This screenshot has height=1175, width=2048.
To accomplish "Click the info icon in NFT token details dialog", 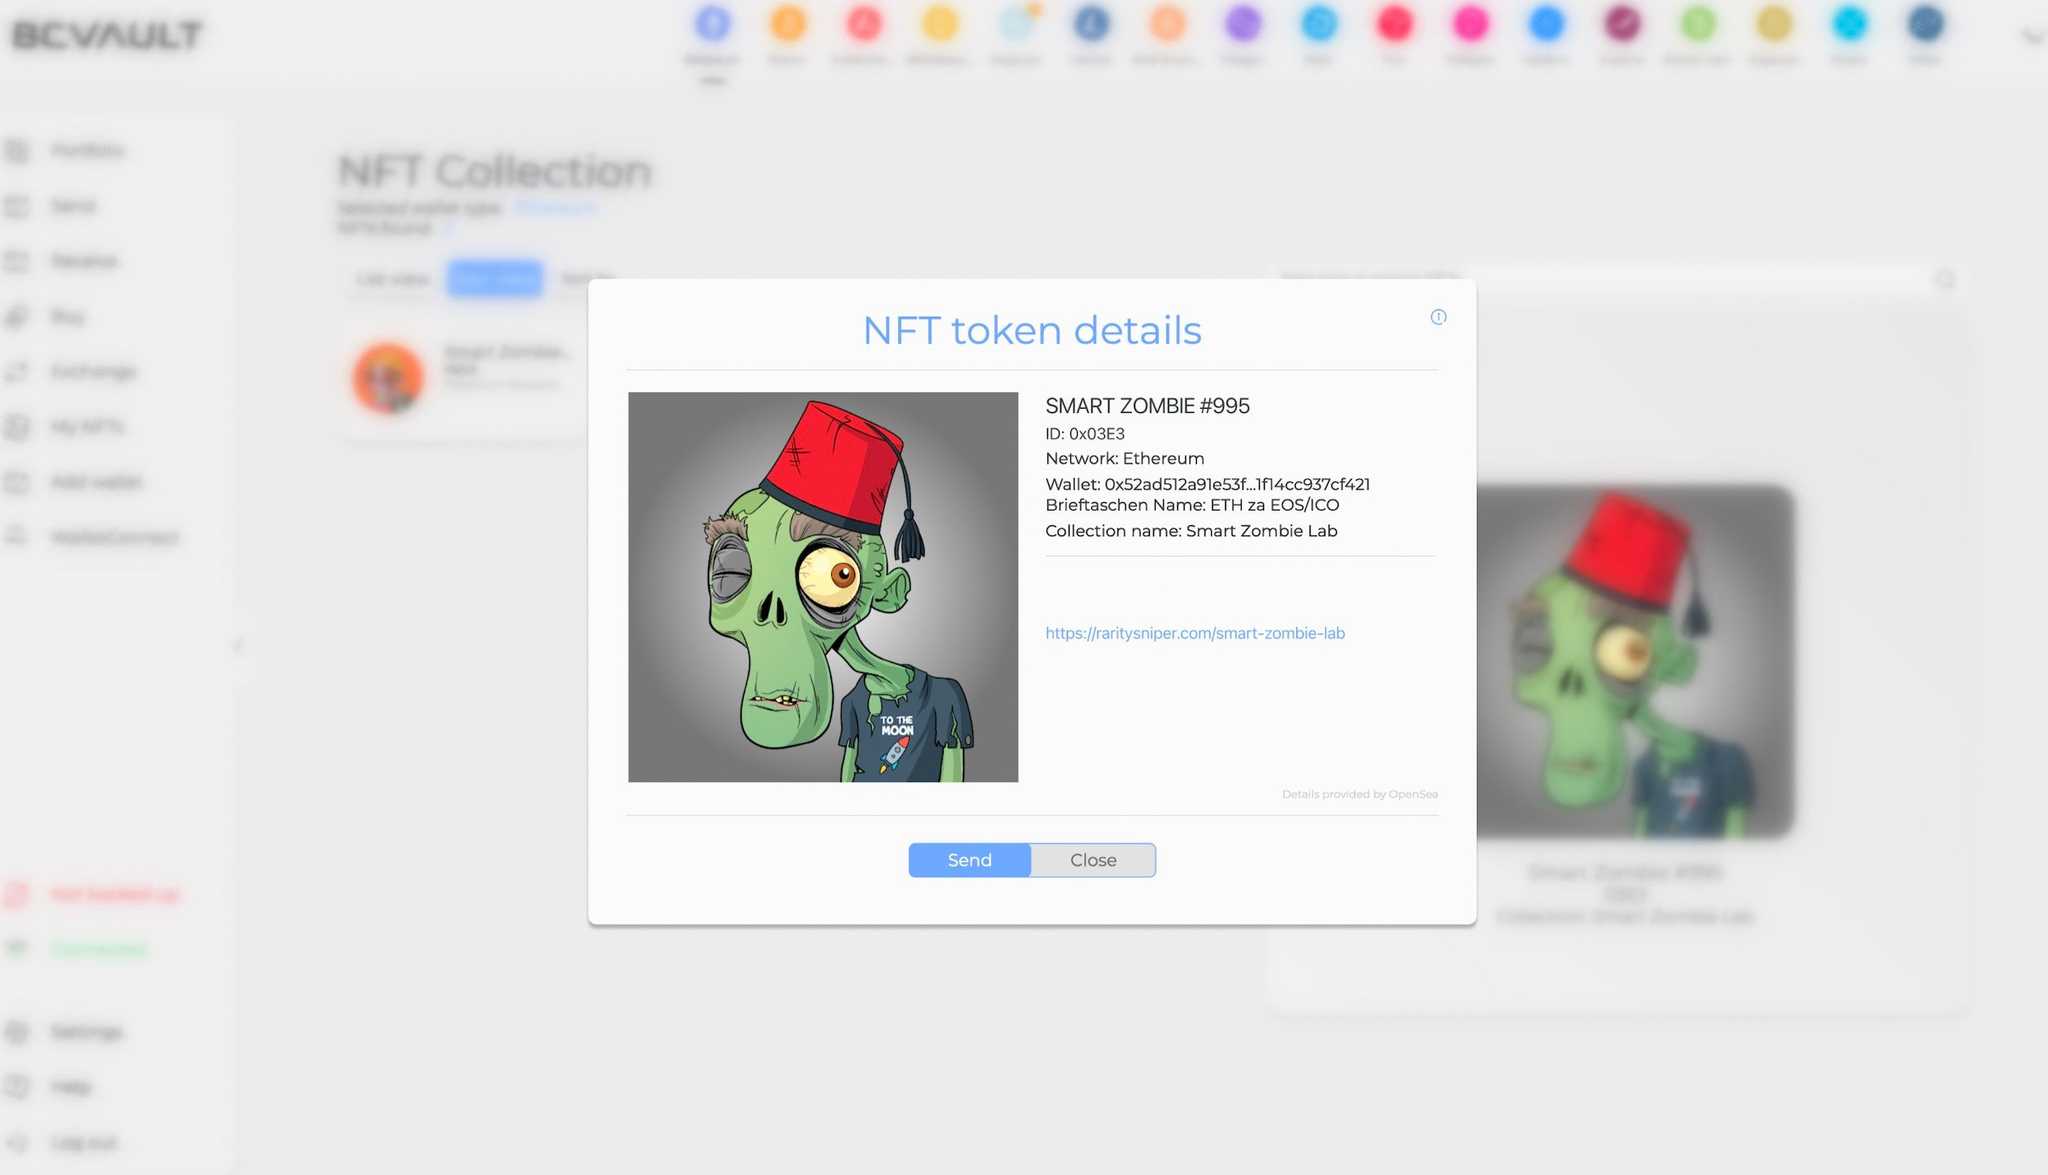I will coord(1438,317).
